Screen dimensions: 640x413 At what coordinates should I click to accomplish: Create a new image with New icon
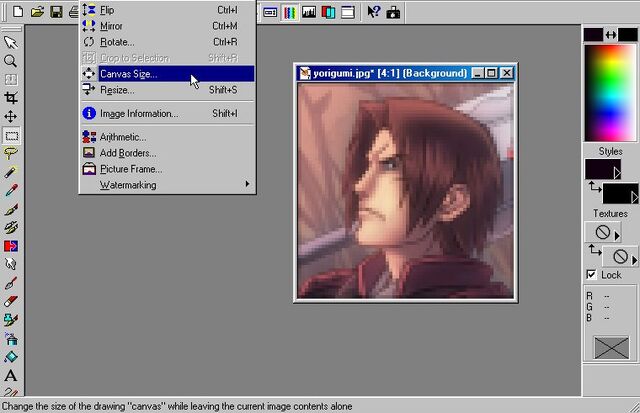coord(18,12)
